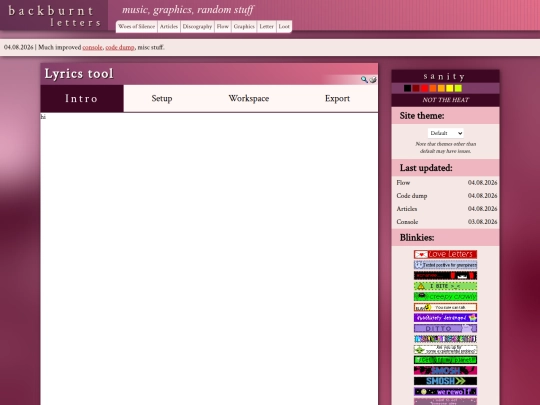Click 'Console' in Last updated list
Screen dimensions: 540x405
pyautogui.click(x=407, y=222)
